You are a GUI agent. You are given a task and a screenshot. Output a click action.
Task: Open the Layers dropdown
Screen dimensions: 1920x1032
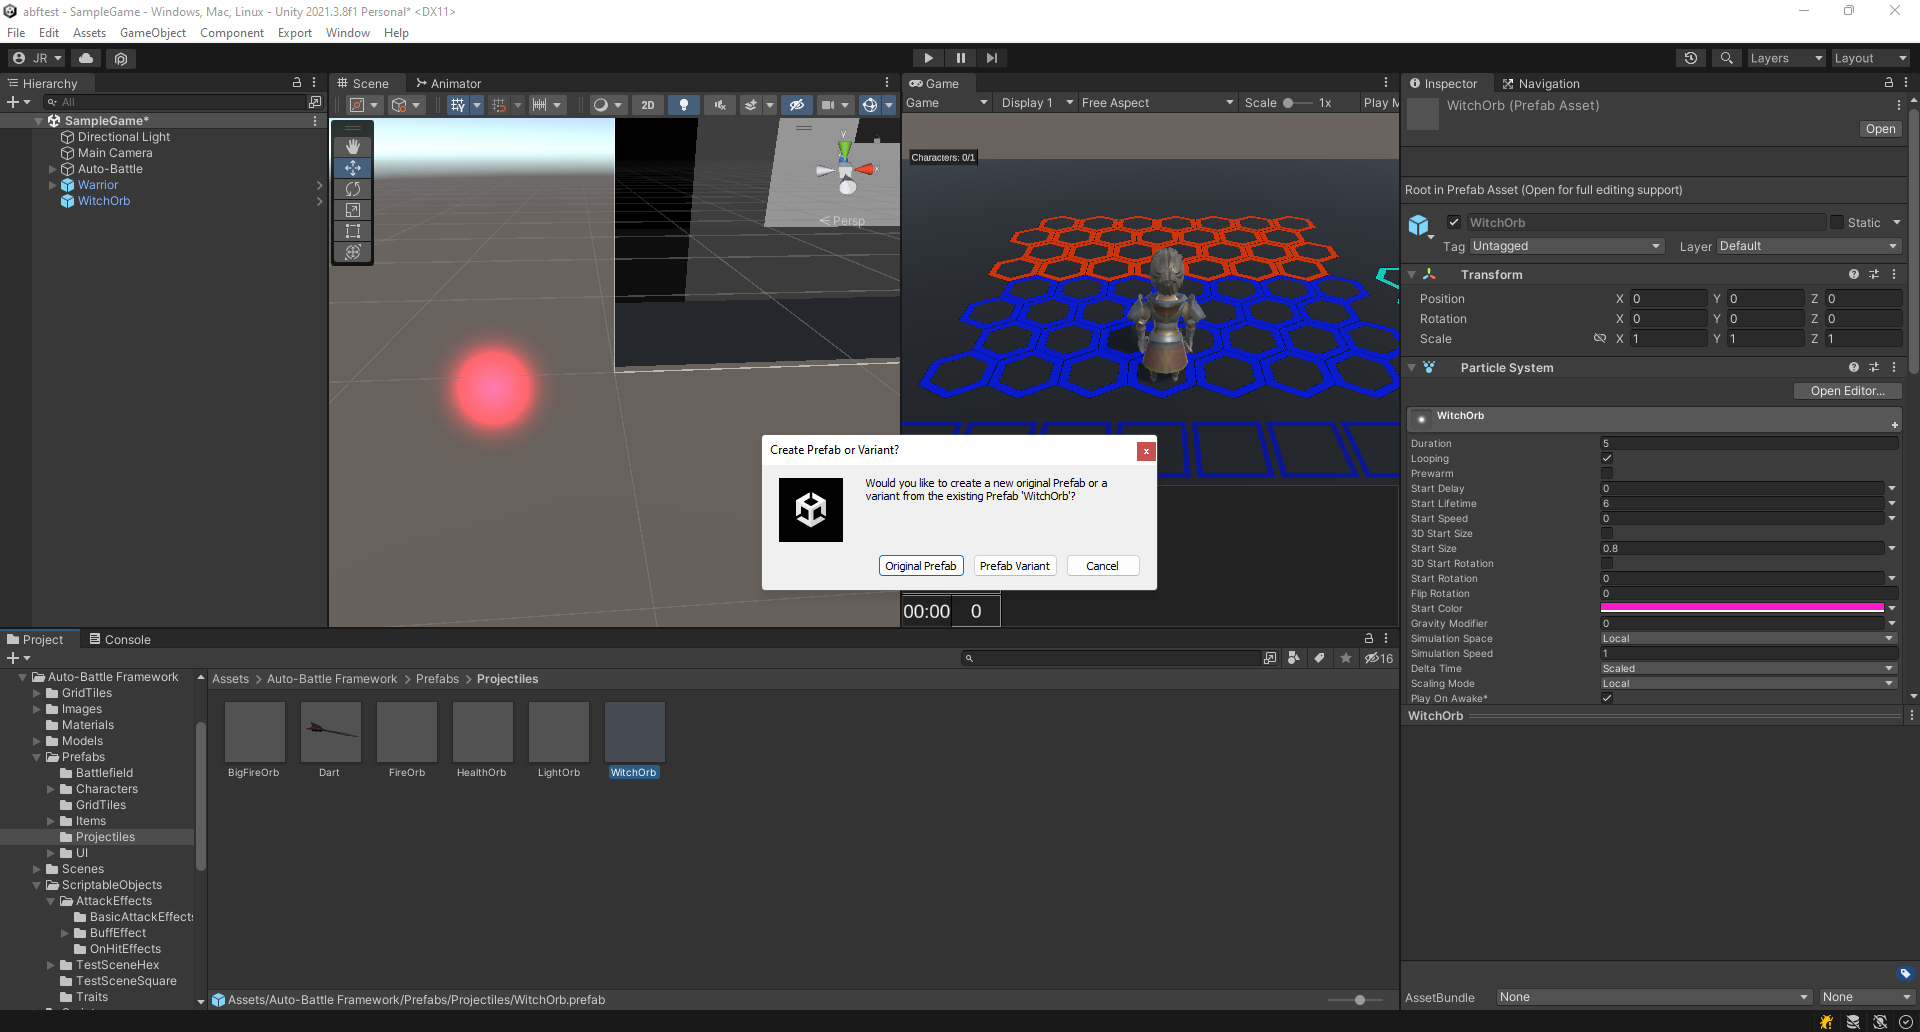[1786, 58]
